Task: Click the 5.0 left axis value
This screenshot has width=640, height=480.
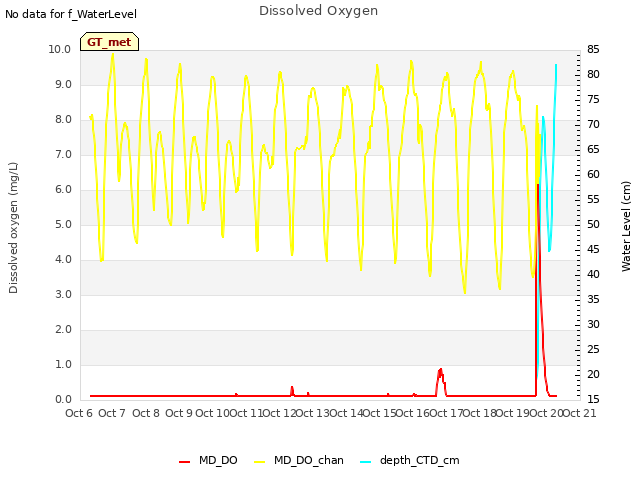Action: click(x=63, y=224)
